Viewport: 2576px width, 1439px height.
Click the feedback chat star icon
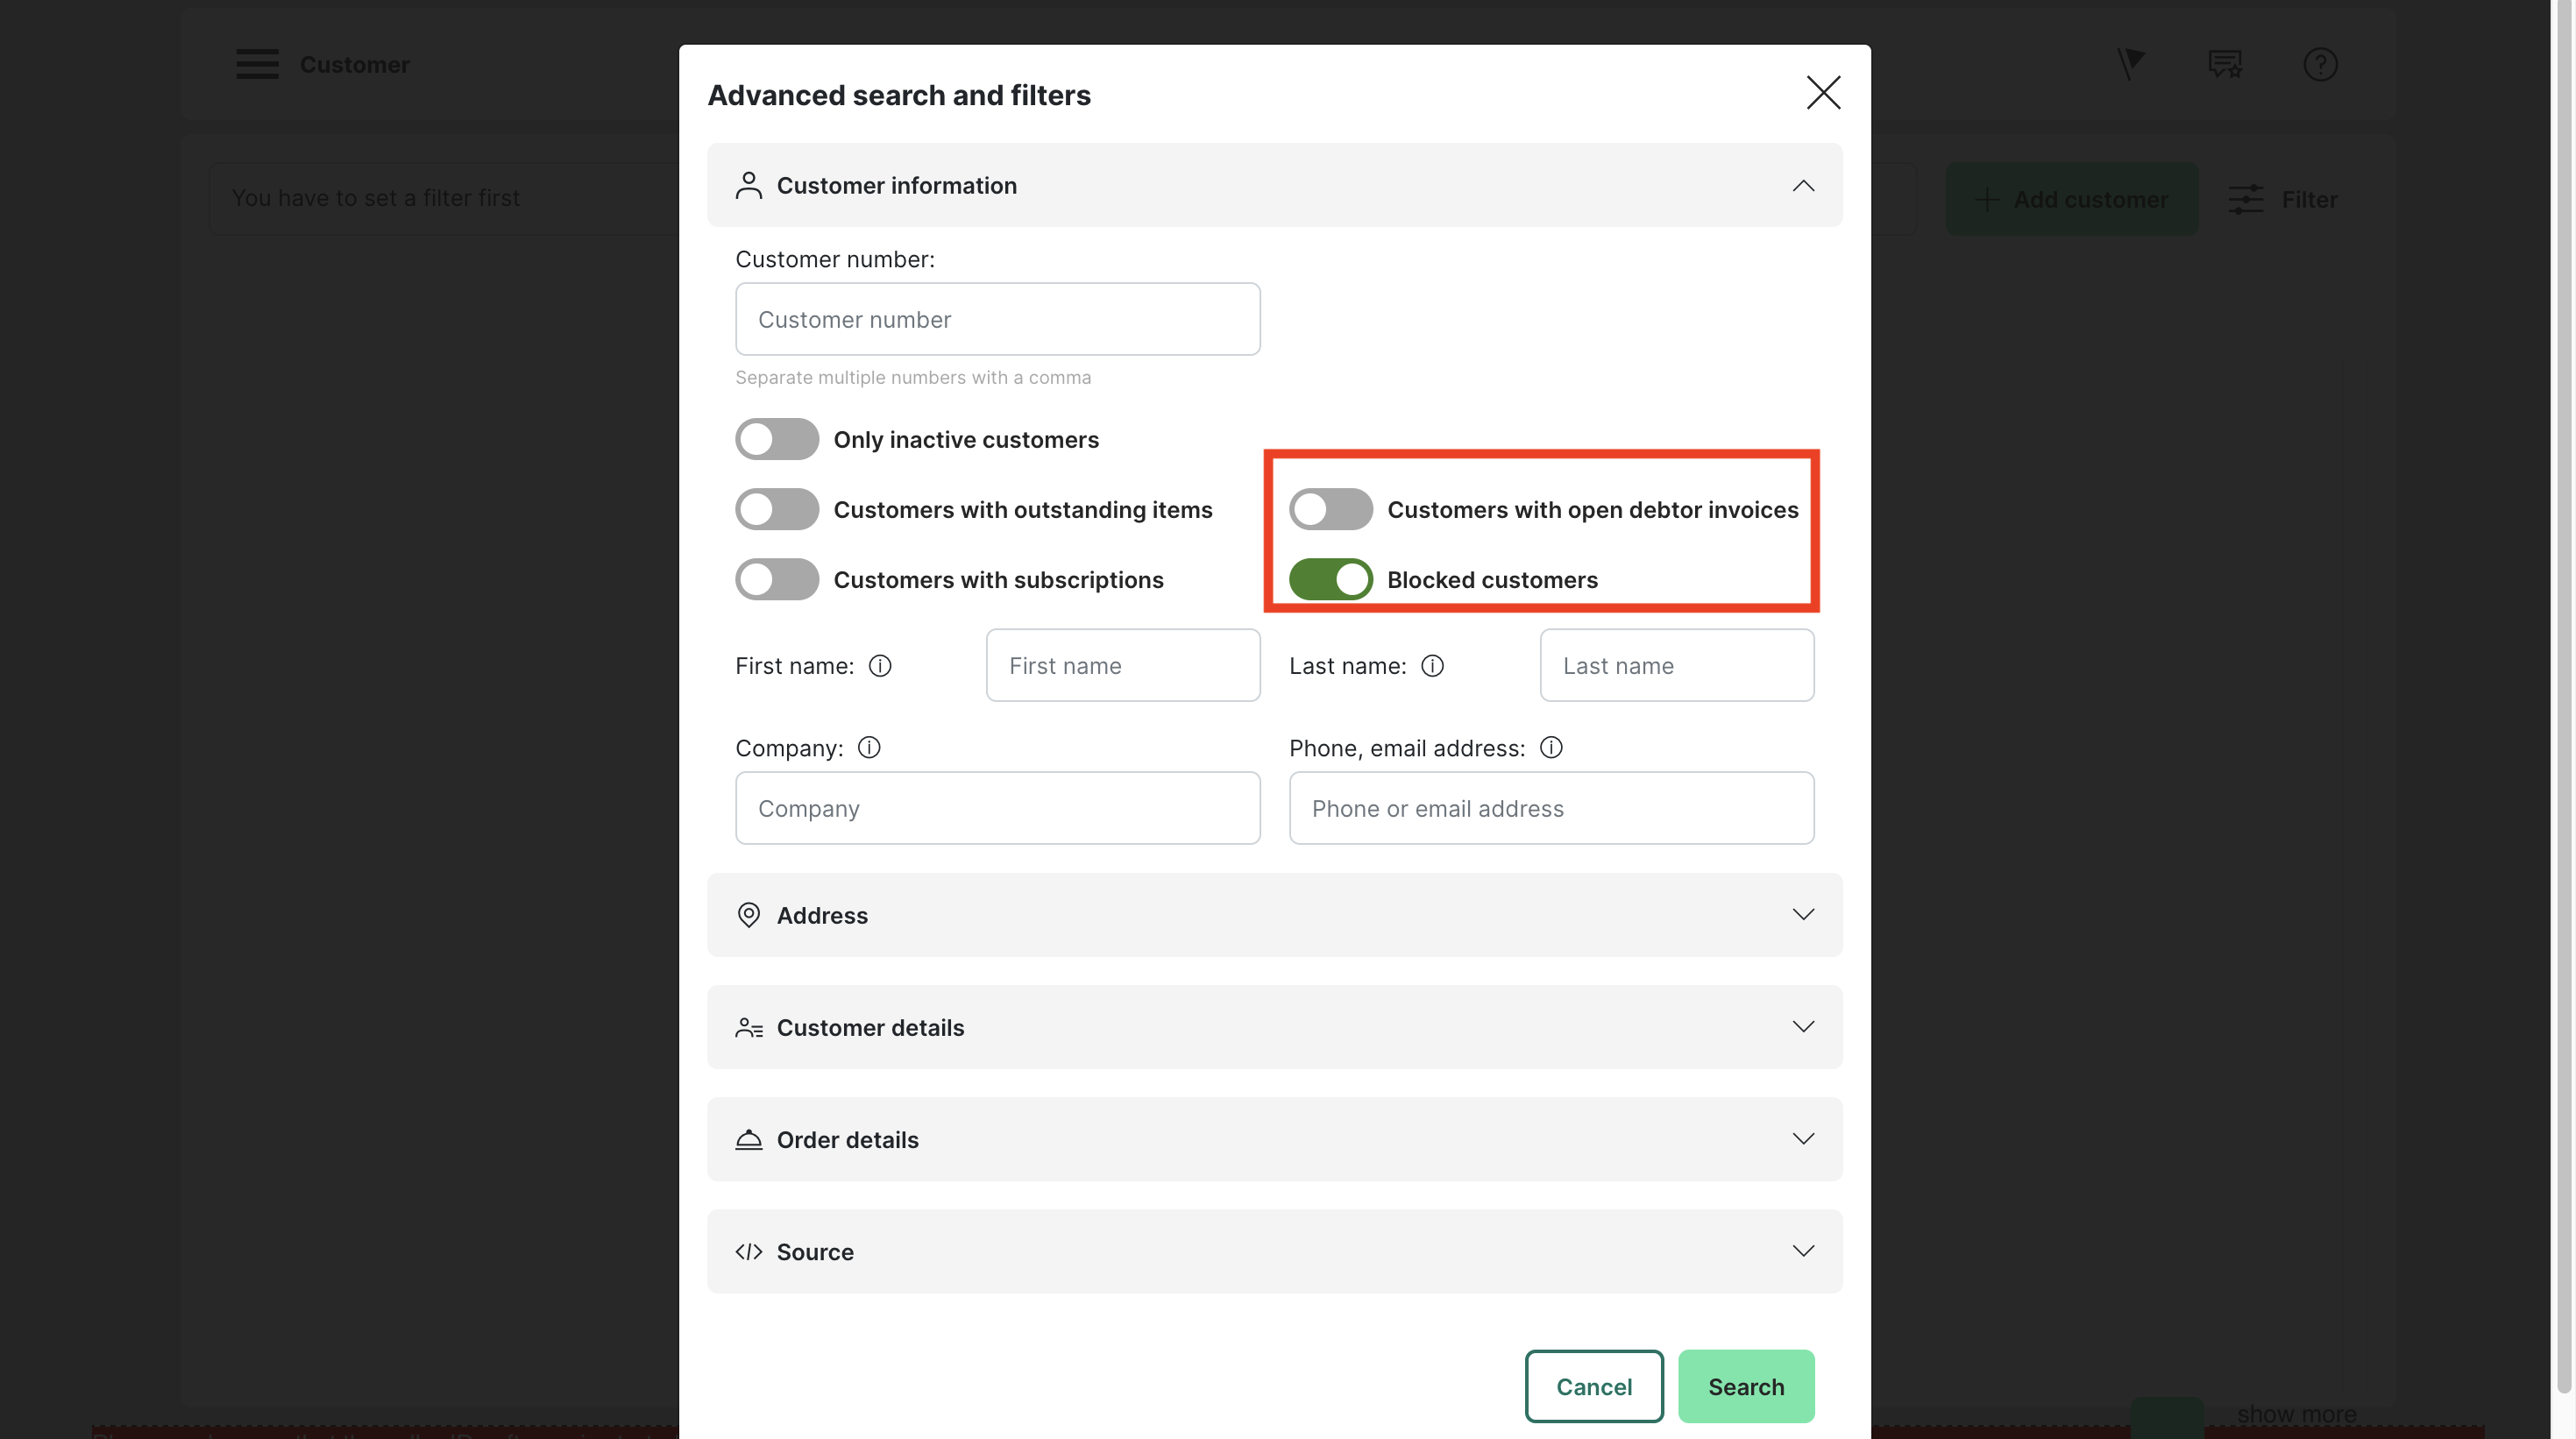[x=2225, y=65]
